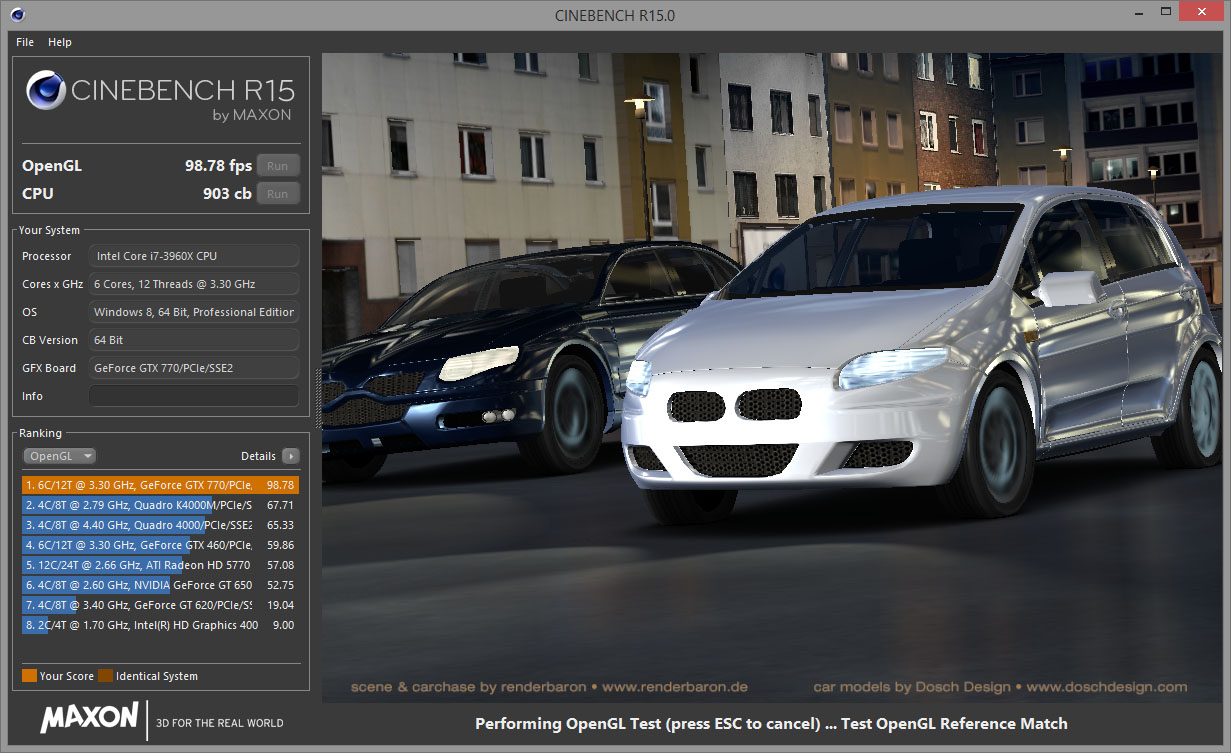The image size is (1231, 753).
Task: Open the OpenGL ranking type dropdown
Action: coord(59,456)
